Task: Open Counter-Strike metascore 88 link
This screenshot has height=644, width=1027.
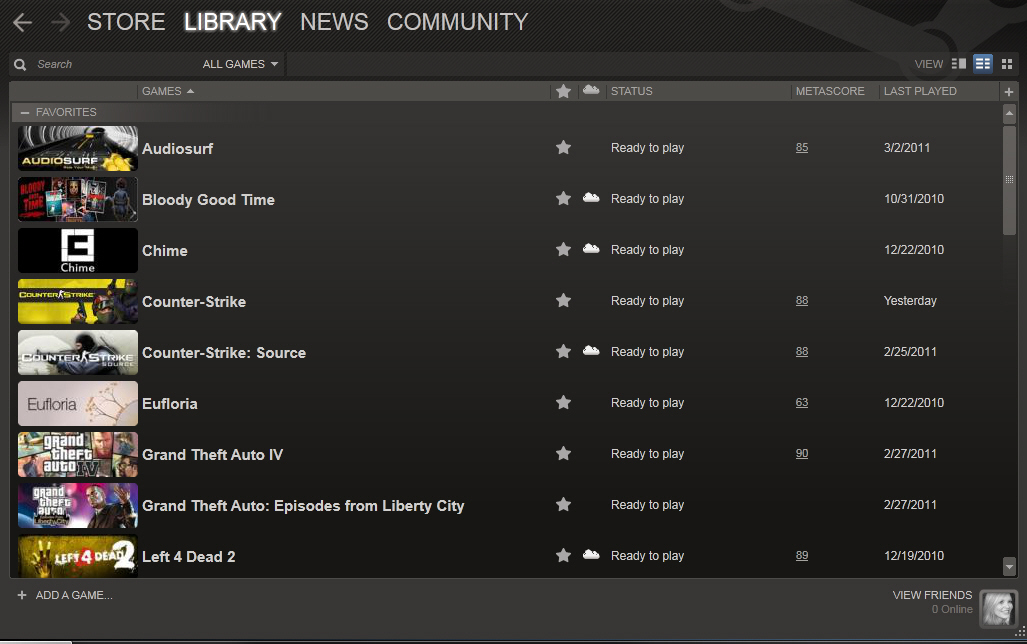Action: click(802, 300)
